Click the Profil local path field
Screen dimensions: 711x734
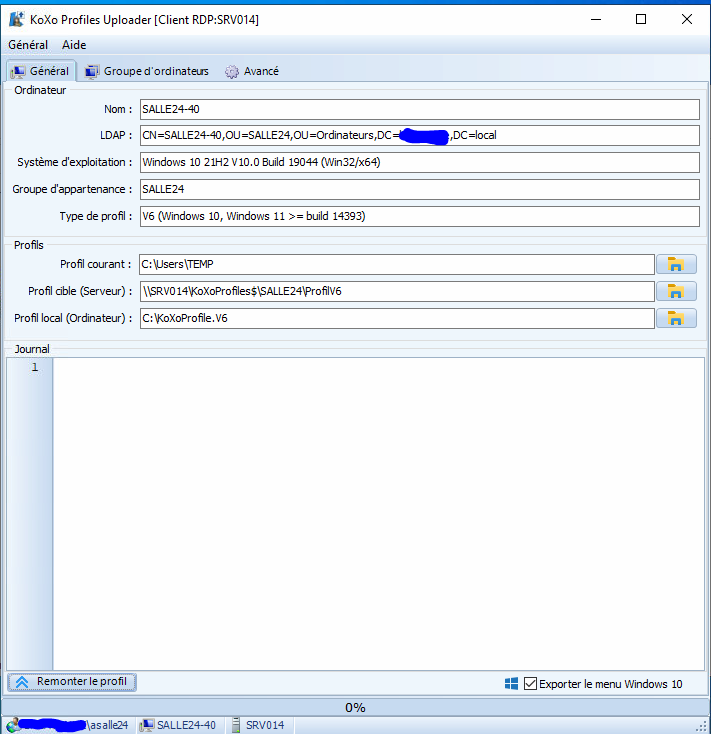[x=397, y=318]
